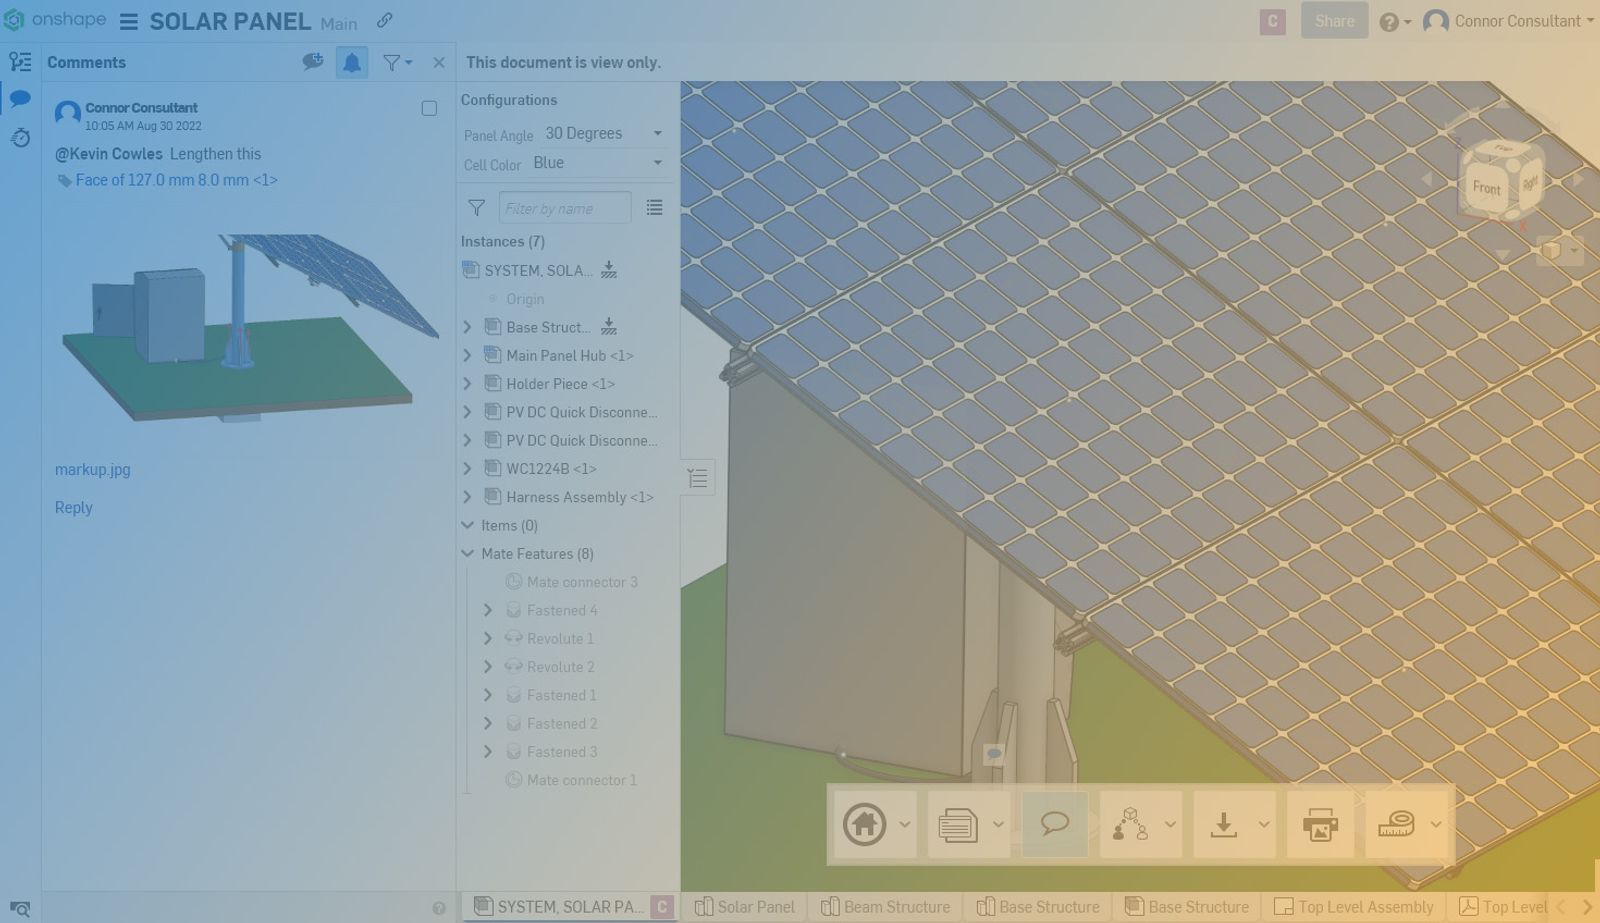Check the resolve comment checkbox
The image size is (1600, 923).
[x=429, y=108]
